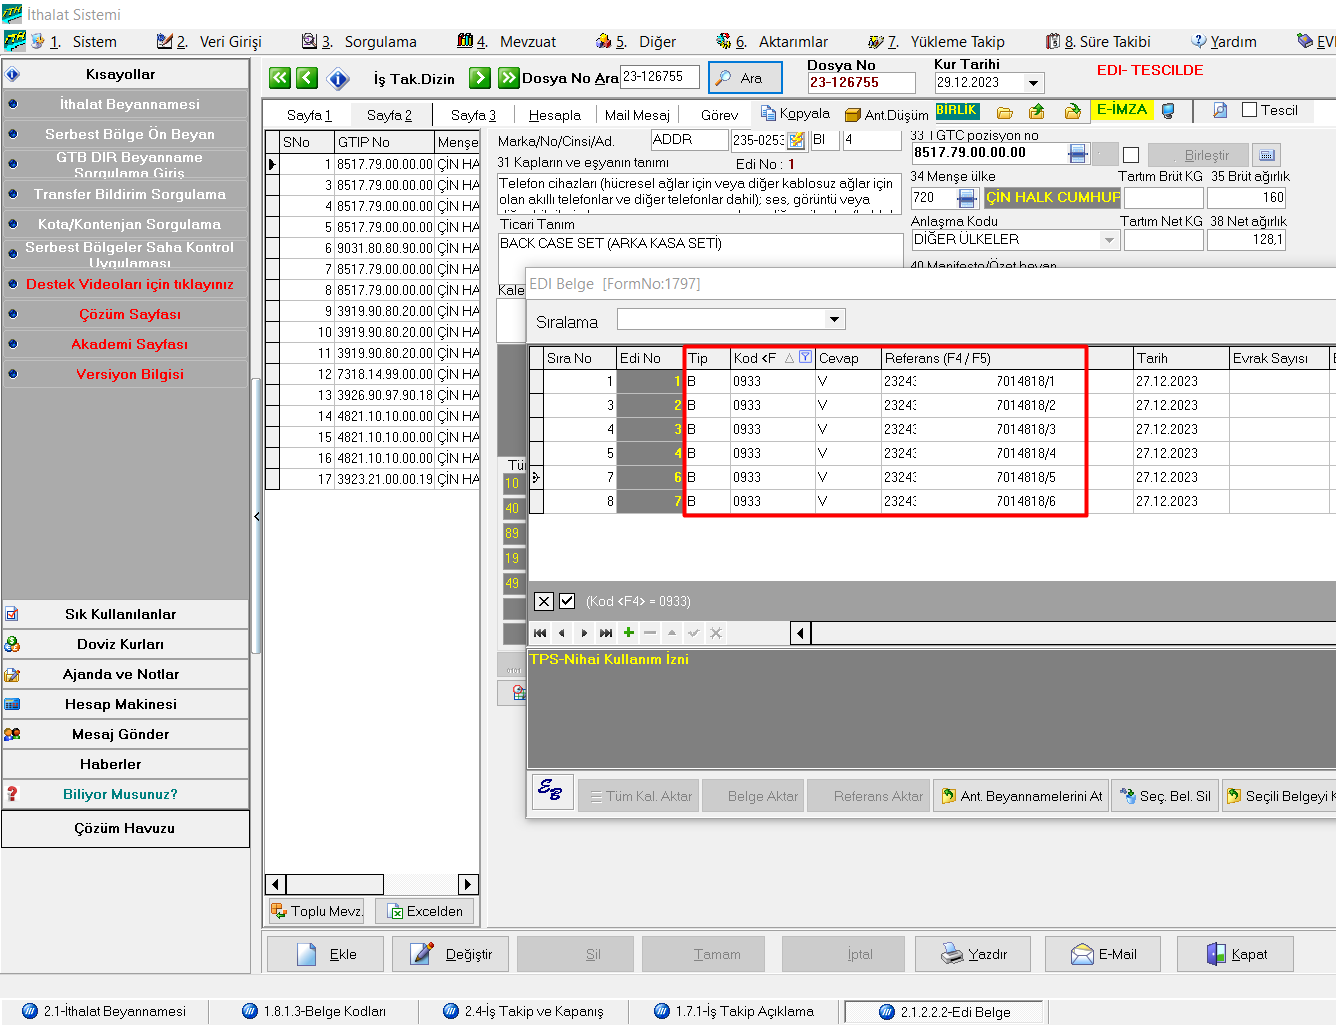
Task: Open the Anlaşma Kodu DİĞER ÜLKELER dropdown
Action: (x=1108, y=240)
